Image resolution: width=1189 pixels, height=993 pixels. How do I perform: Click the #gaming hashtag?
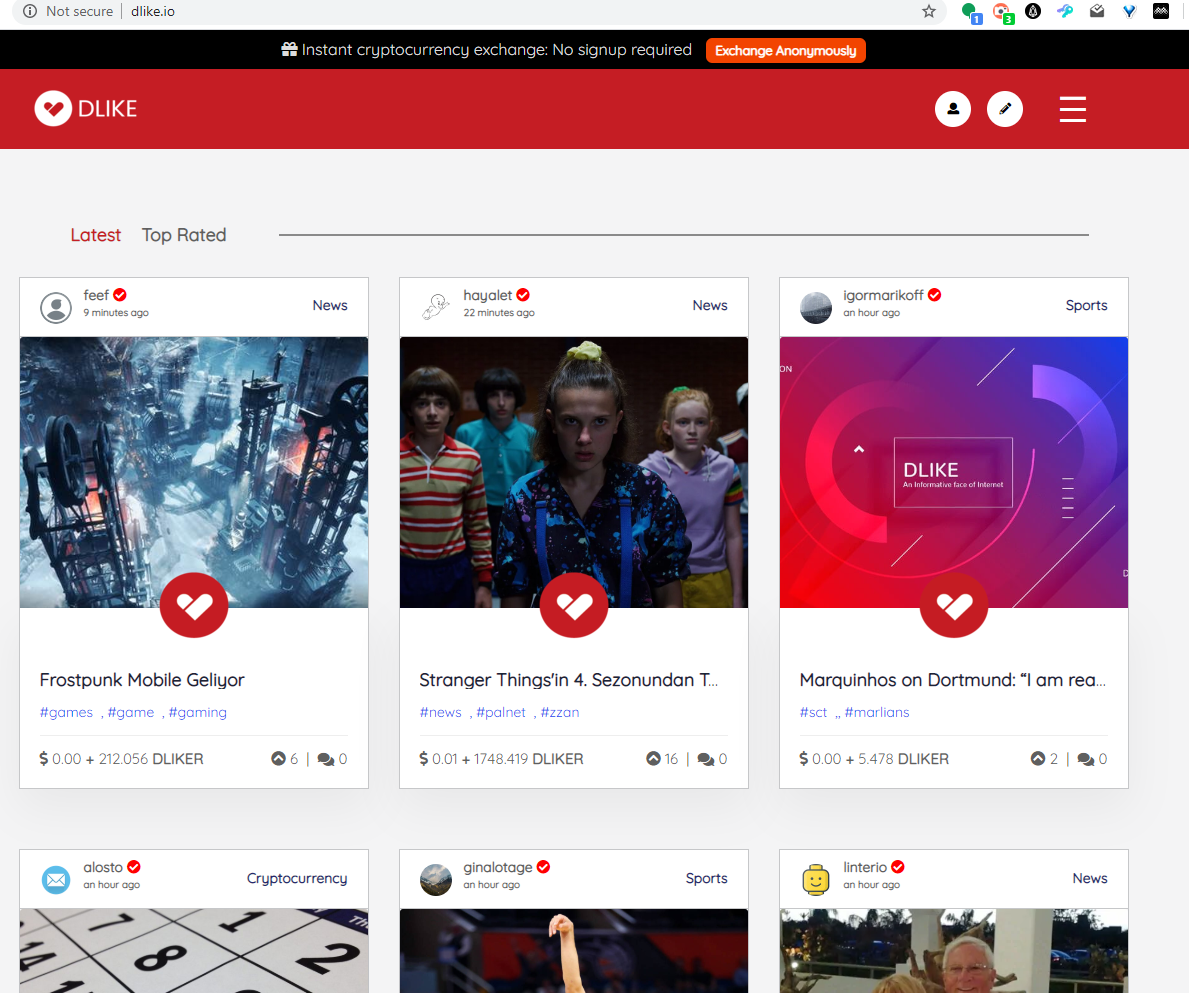[198, 713]
